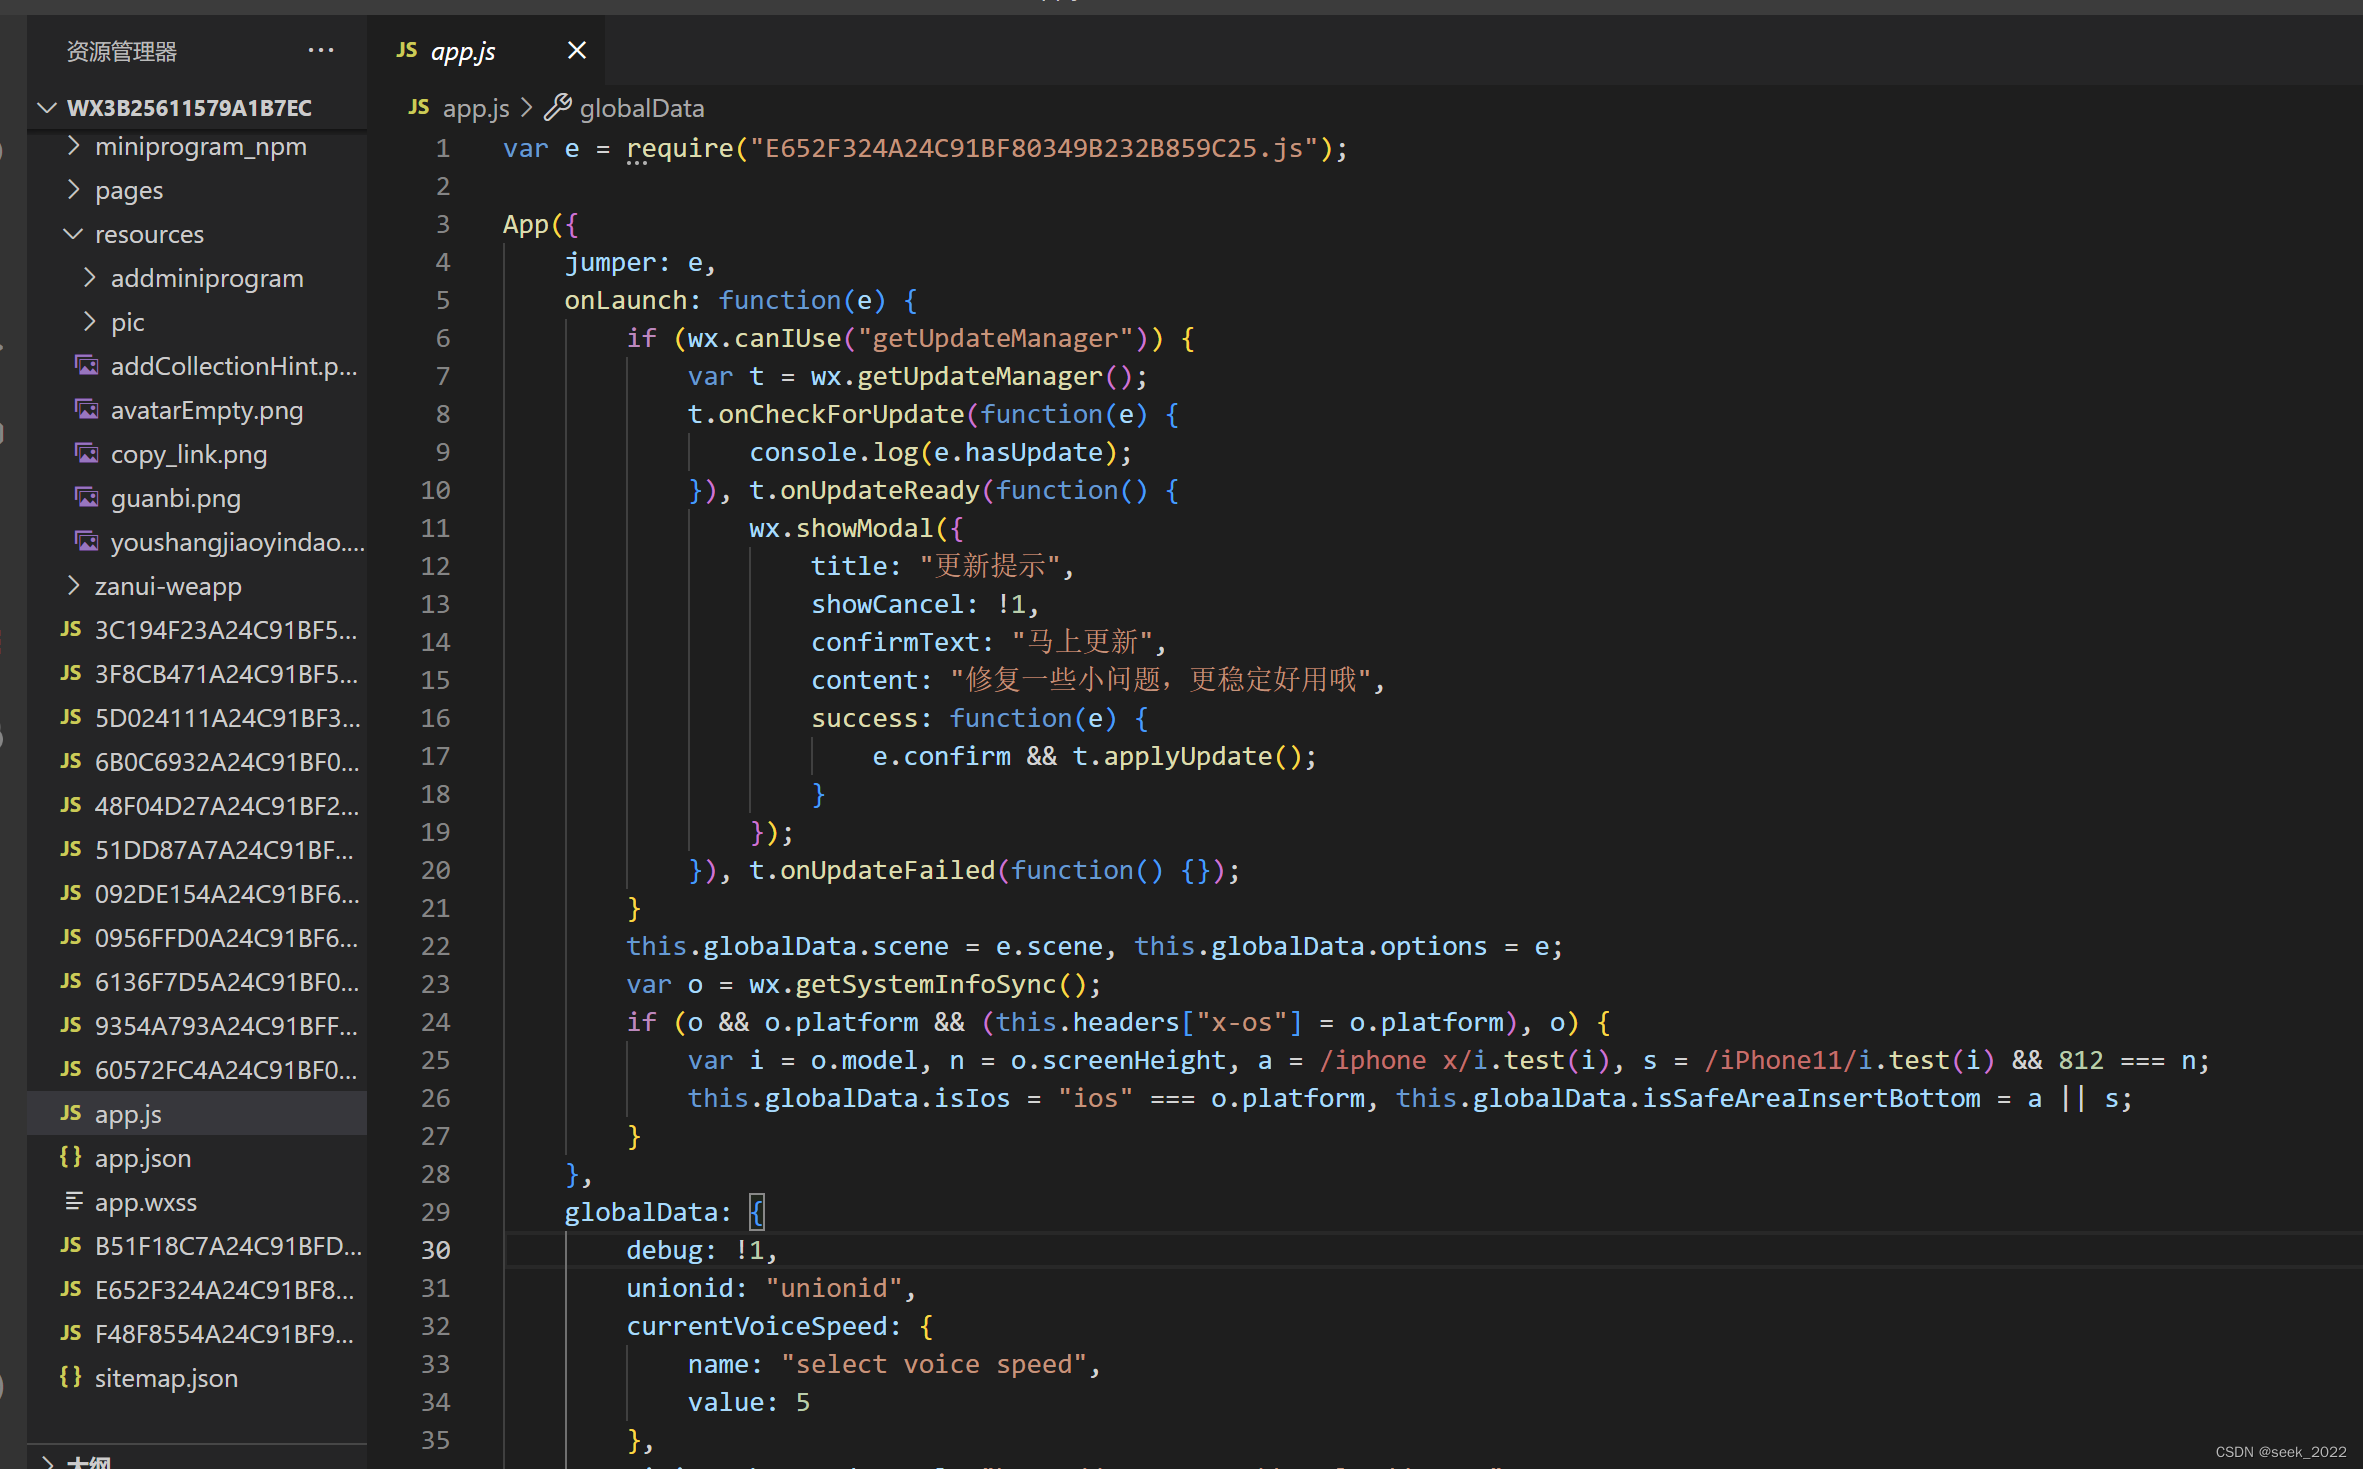The height and width of the screenshot is (1469, 2363).
Task: Click the confirmText property on line 14
Action: click(x=895, y=642)
